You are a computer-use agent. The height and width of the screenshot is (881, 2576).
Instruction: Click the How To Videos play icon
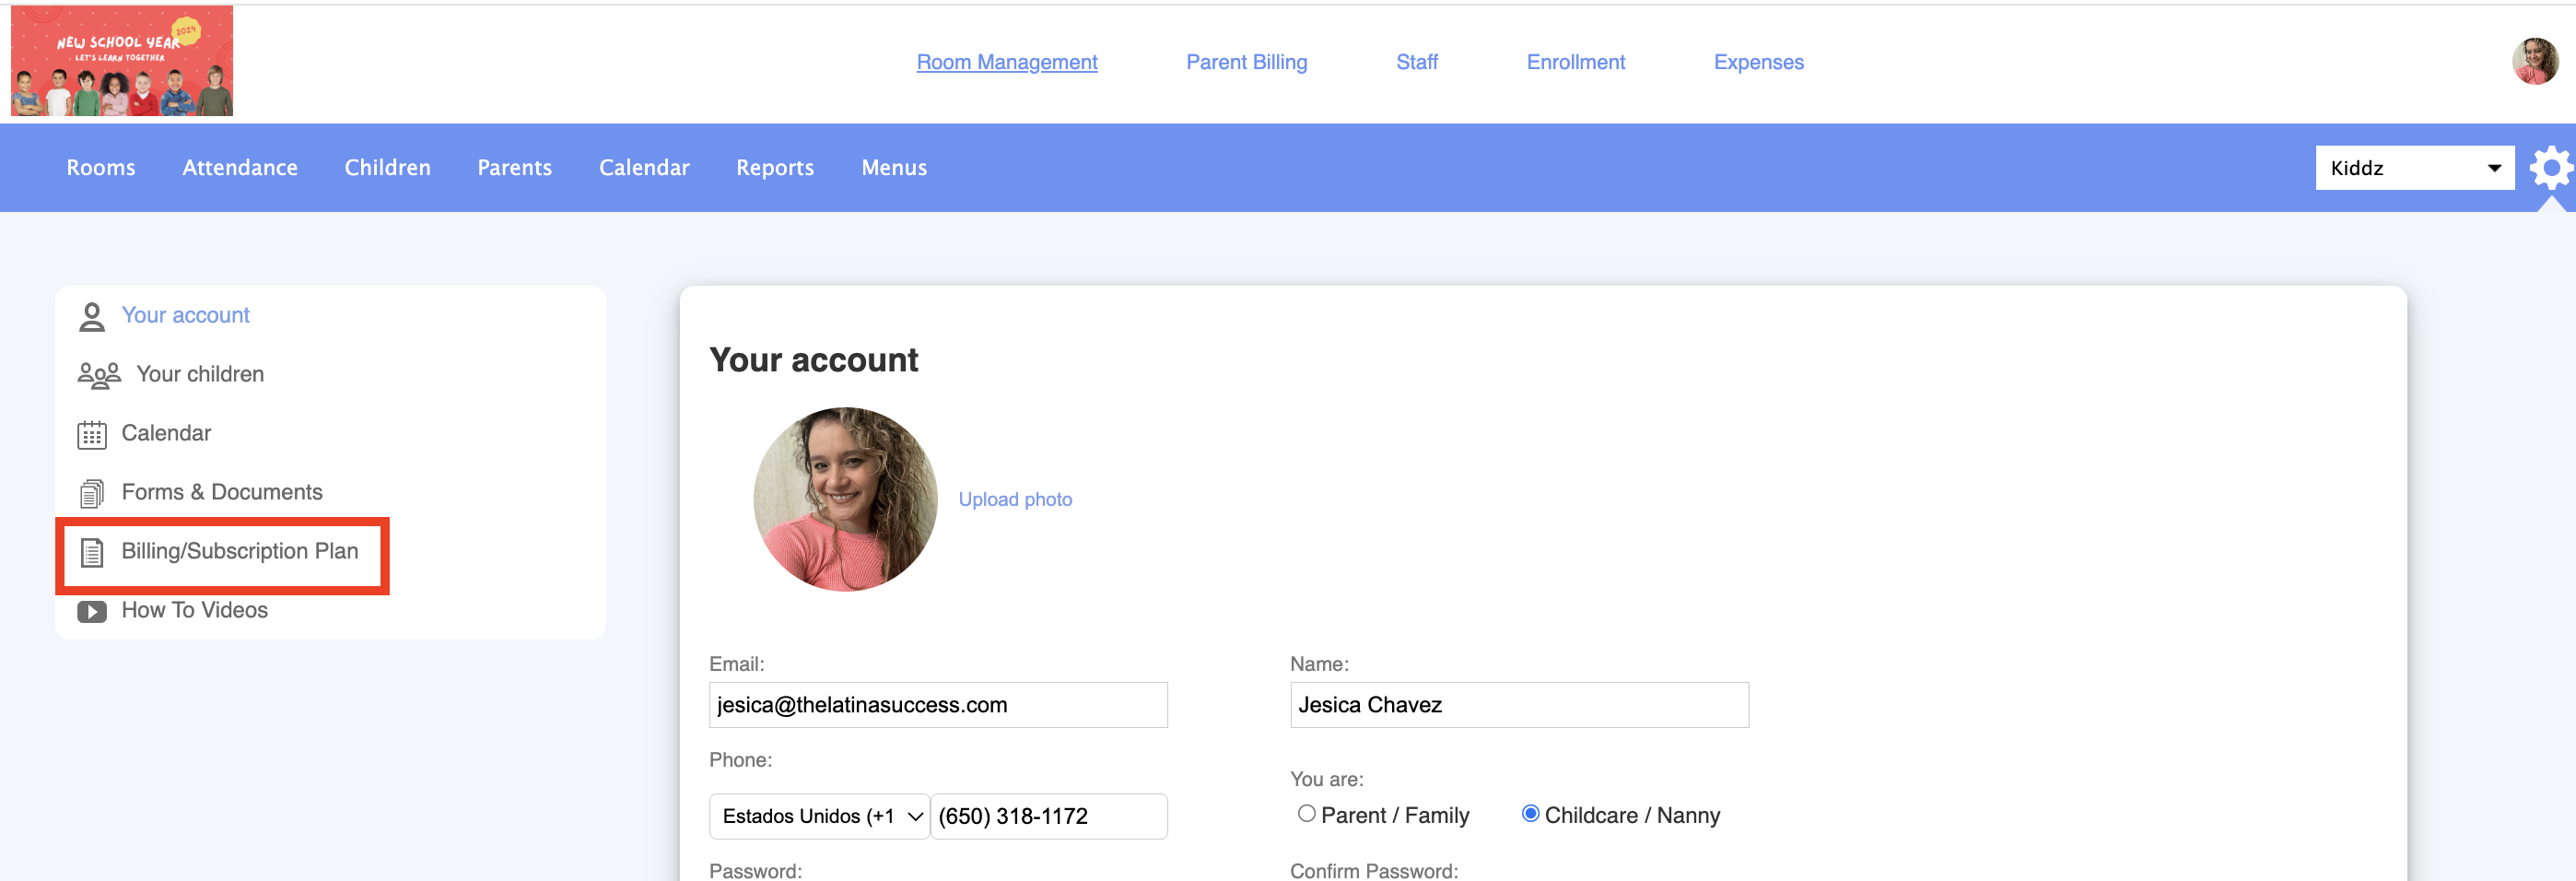[x=92, y=611]
